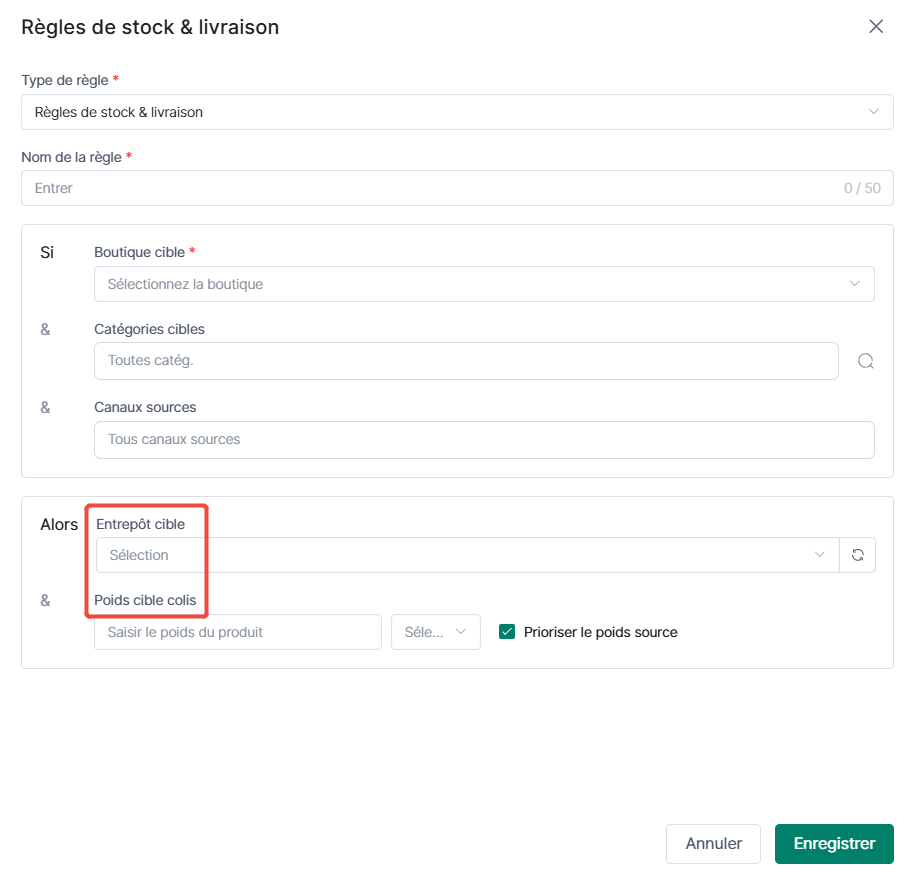Click the Règles de stock & livraison selected value

(x=119, y=112)
